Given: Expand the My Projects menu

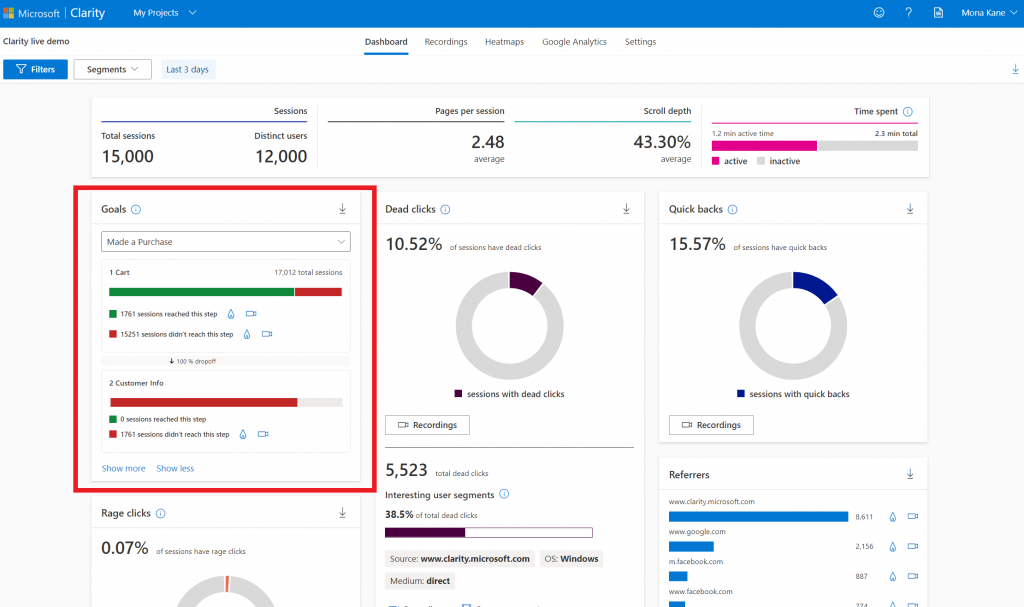Looking at the screenshot, I should pos(165,13).
